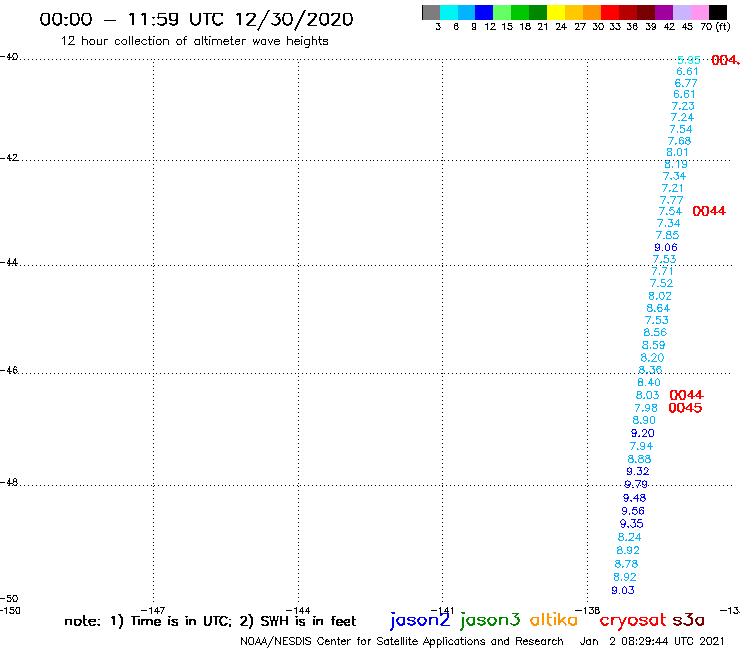Click the wave height value 8.90
The height and width of the screenshot is (650, 740).
click(644, 420)
